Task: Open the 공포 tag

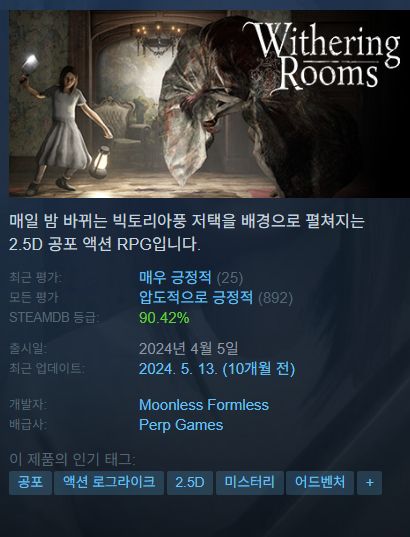Action: [30, 483]
